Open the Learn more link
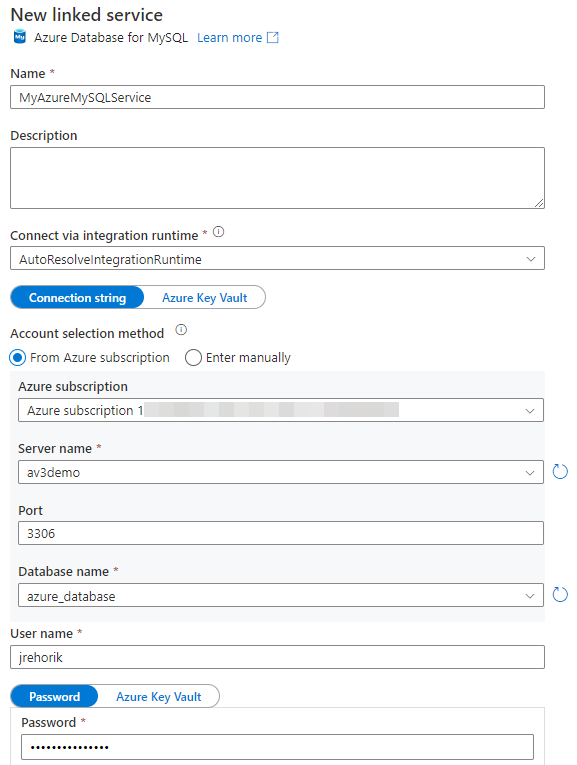 click(x=229, y=38)
